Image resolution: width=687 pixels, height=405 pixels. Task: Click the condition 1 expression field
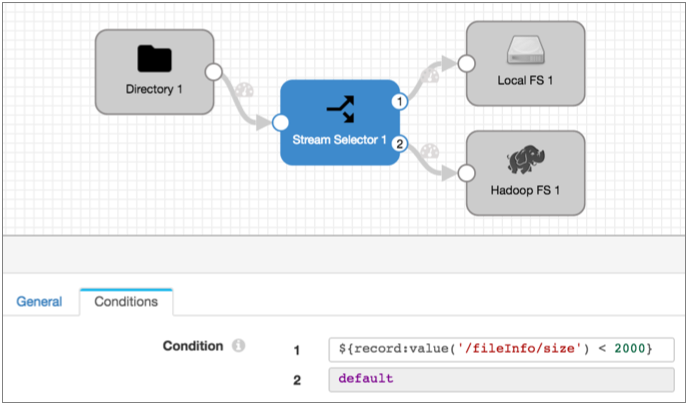click(500, 348)
